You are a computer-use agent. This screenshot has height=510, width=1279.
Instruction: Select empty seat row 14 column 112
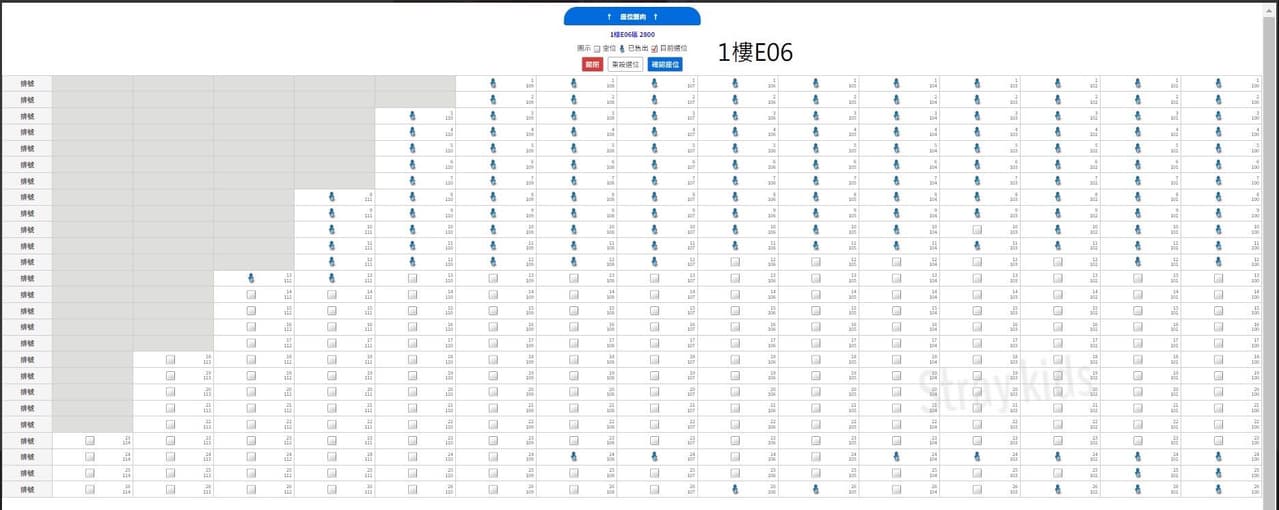pyautogui.click(x=251, y=294)
